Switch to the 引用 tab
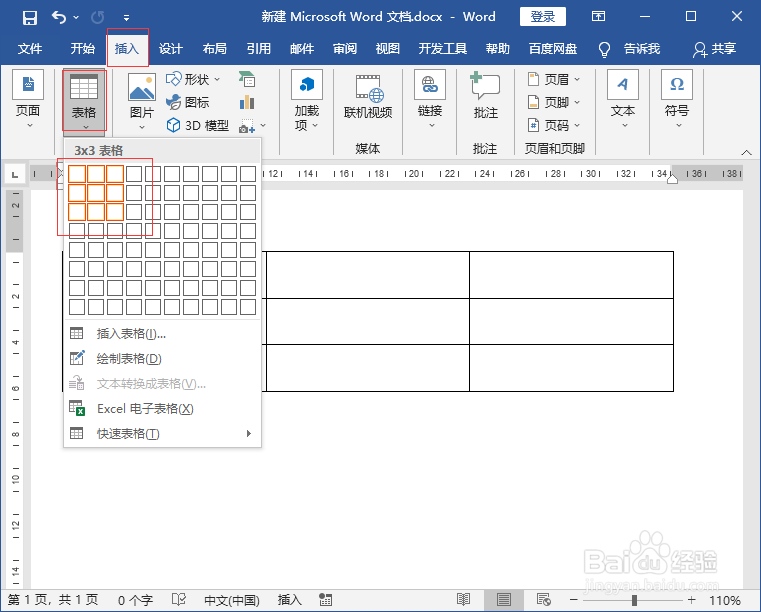The width and height of the screenshot is (761, 612). coord(258,49)
